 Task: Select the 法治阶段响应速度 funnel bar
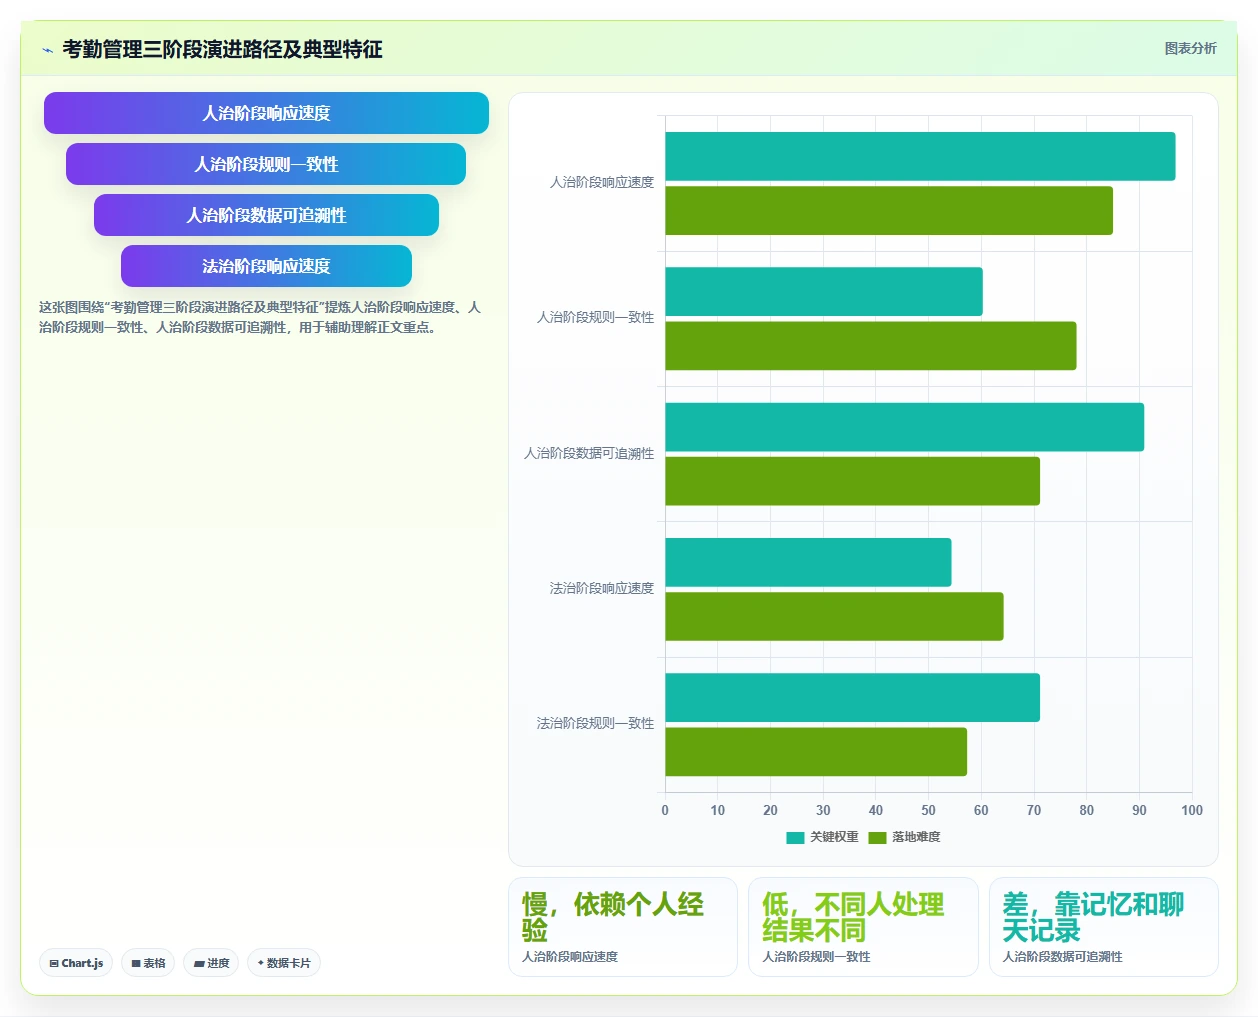click(266, 266)
